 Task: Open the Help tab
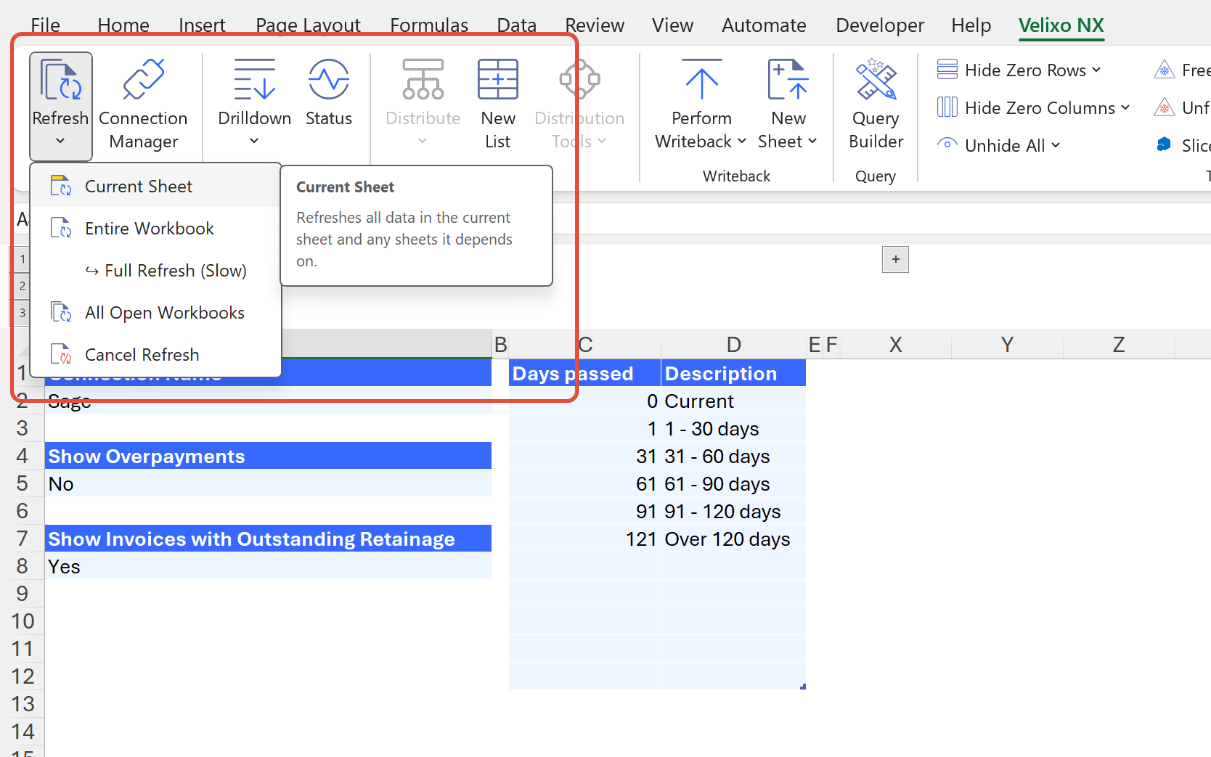click(x=971, y=25)
